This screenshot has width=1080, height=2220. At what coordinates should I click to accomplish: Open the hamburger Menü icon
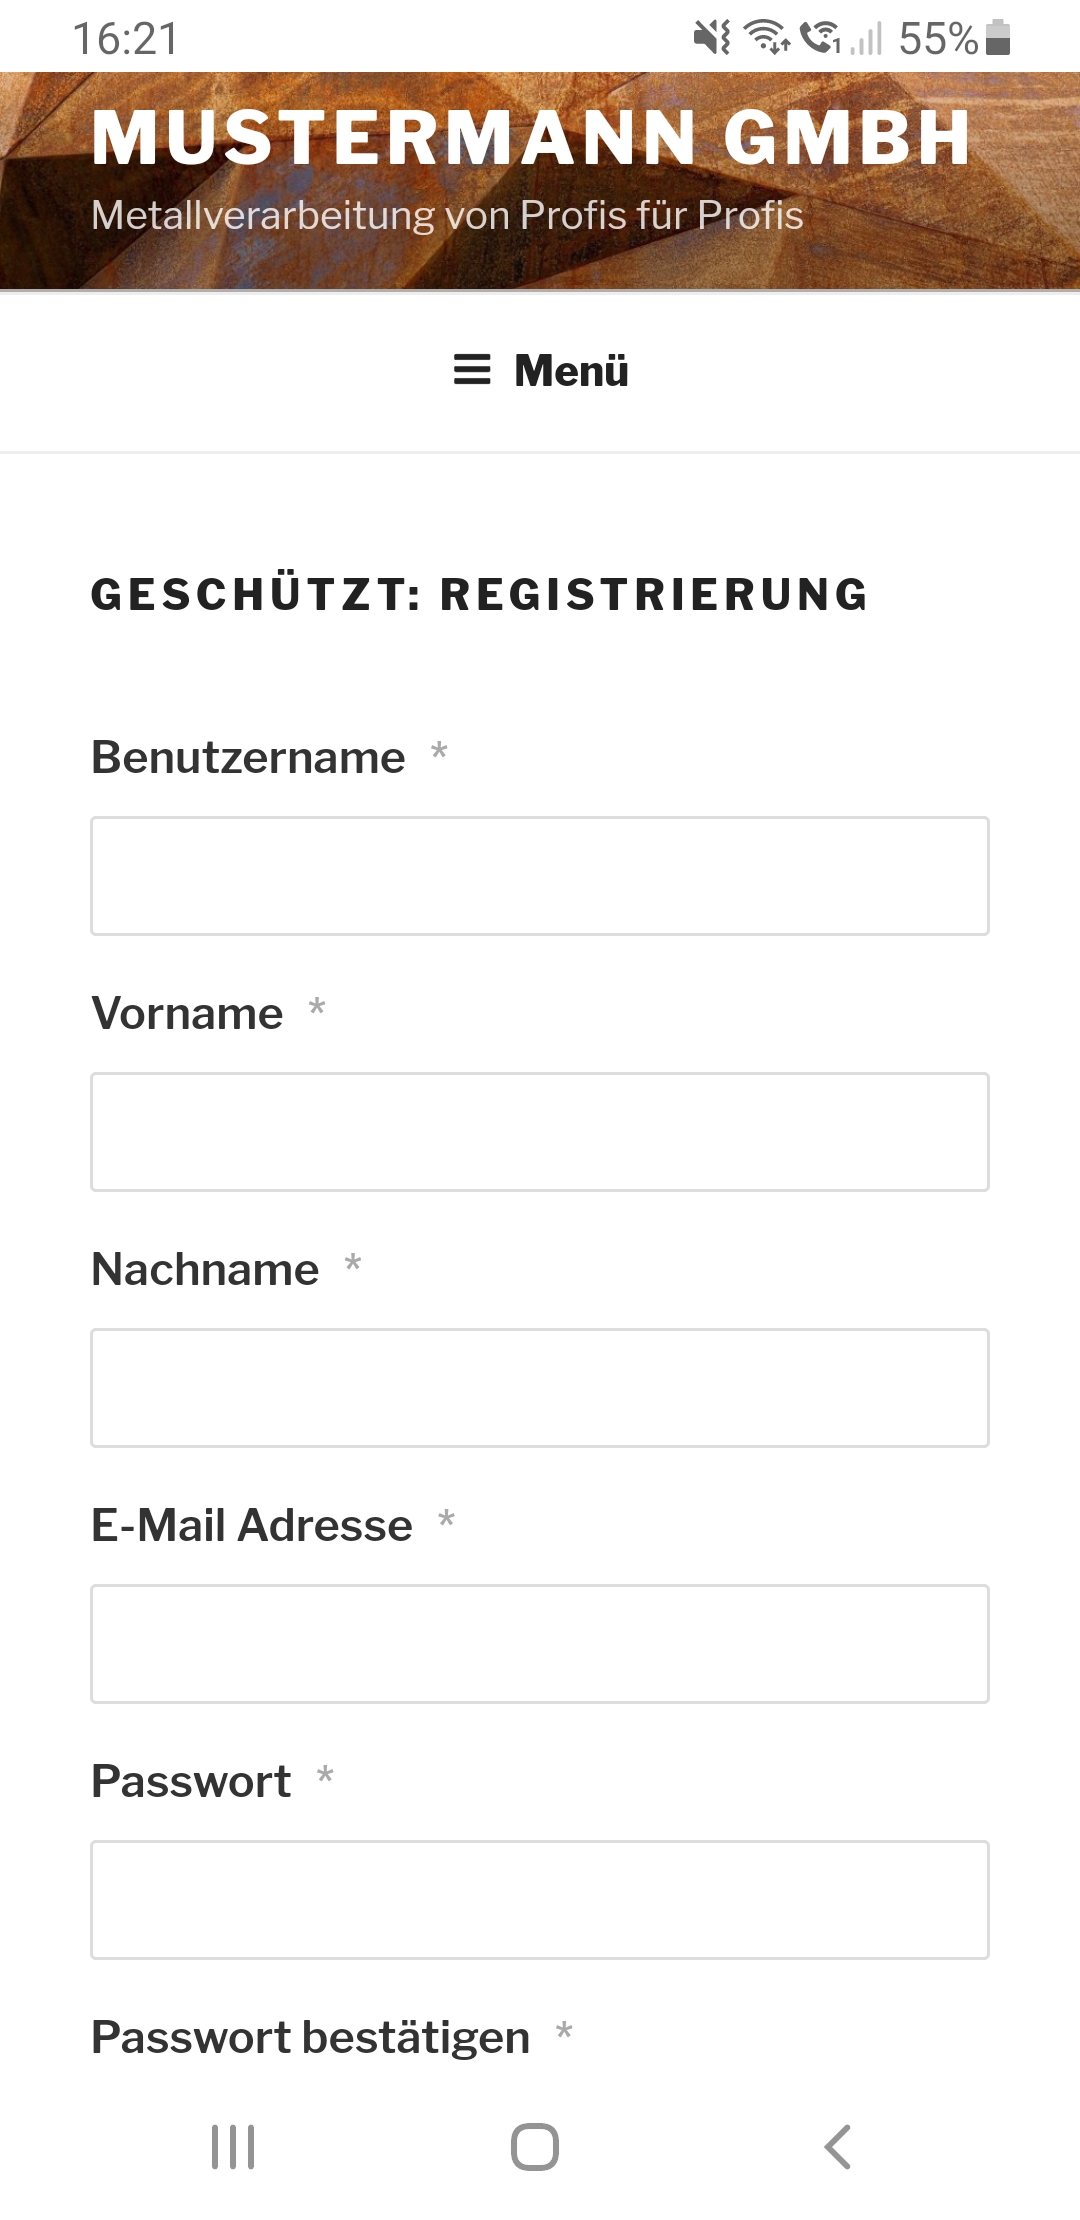coord(472,370)
